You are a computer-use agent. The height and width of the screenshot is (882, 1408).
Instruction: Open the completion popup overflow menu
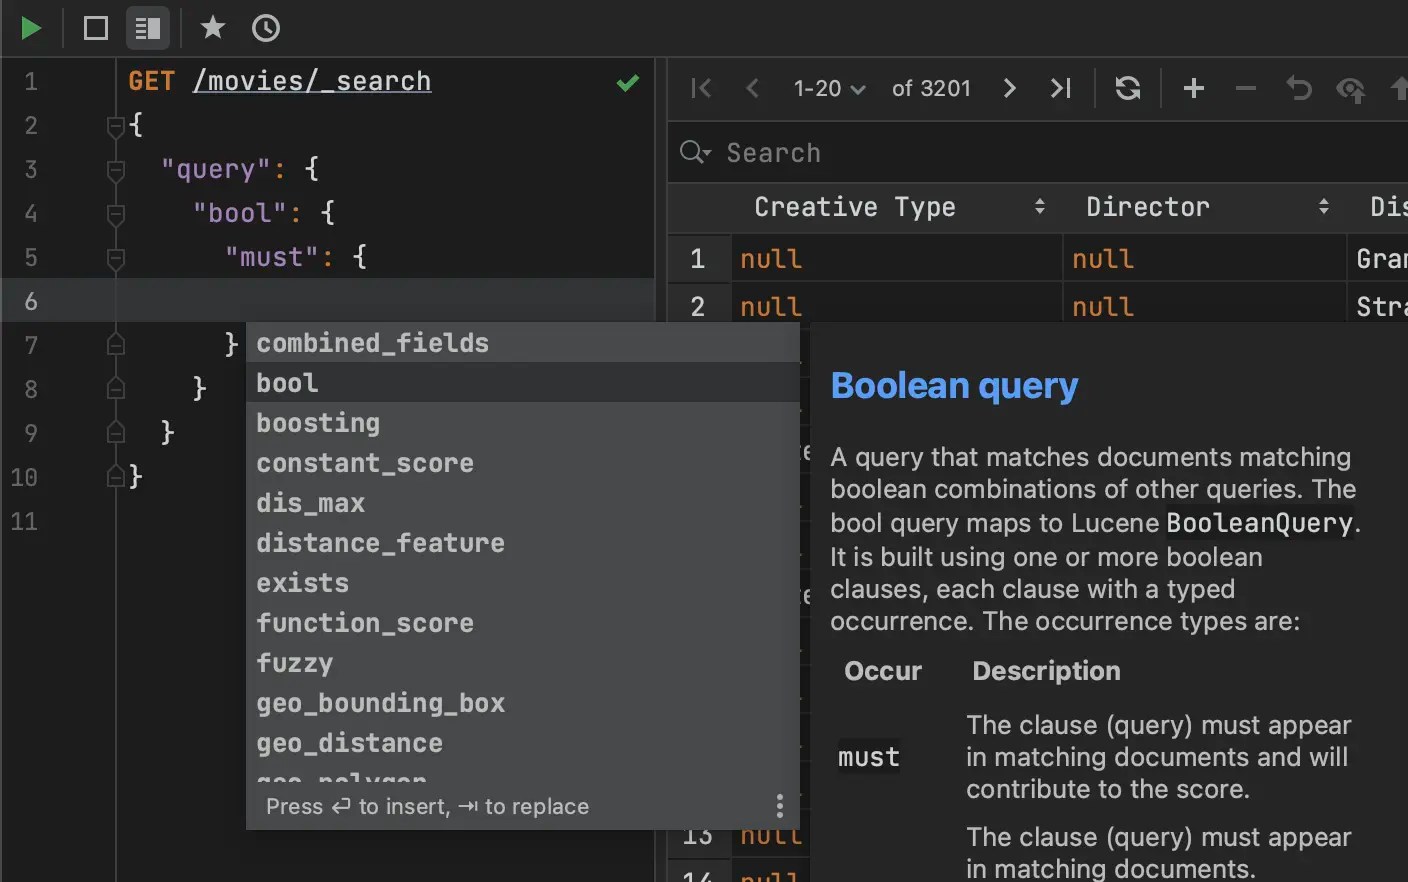779,805
